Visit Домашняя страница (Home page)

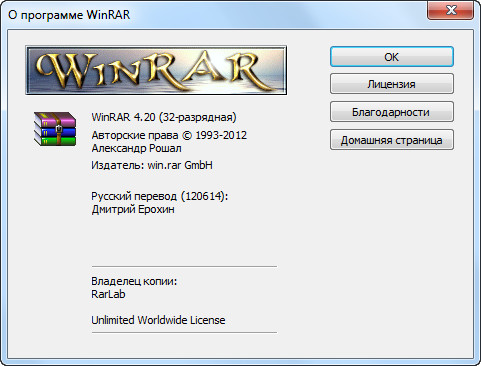point(392,140)
